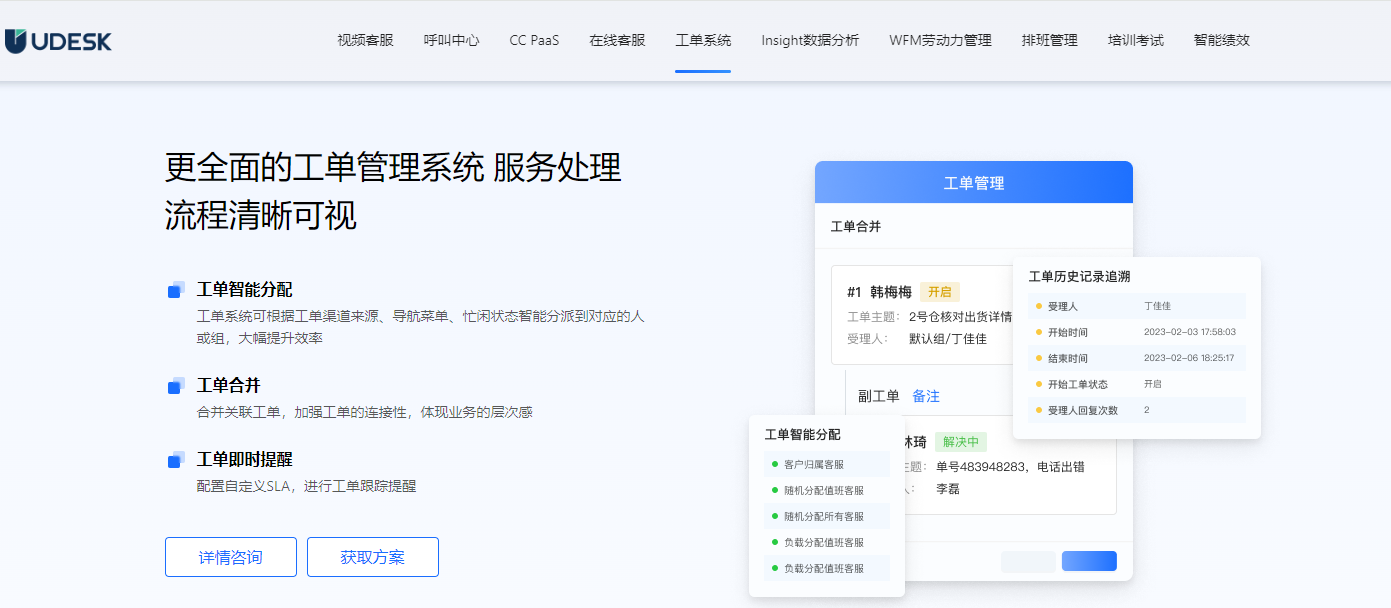The height and width of the screenshot is (608, 1391).
Task: Select the 智能绩效 navigation item
Action: click(x=1221, y=41)
